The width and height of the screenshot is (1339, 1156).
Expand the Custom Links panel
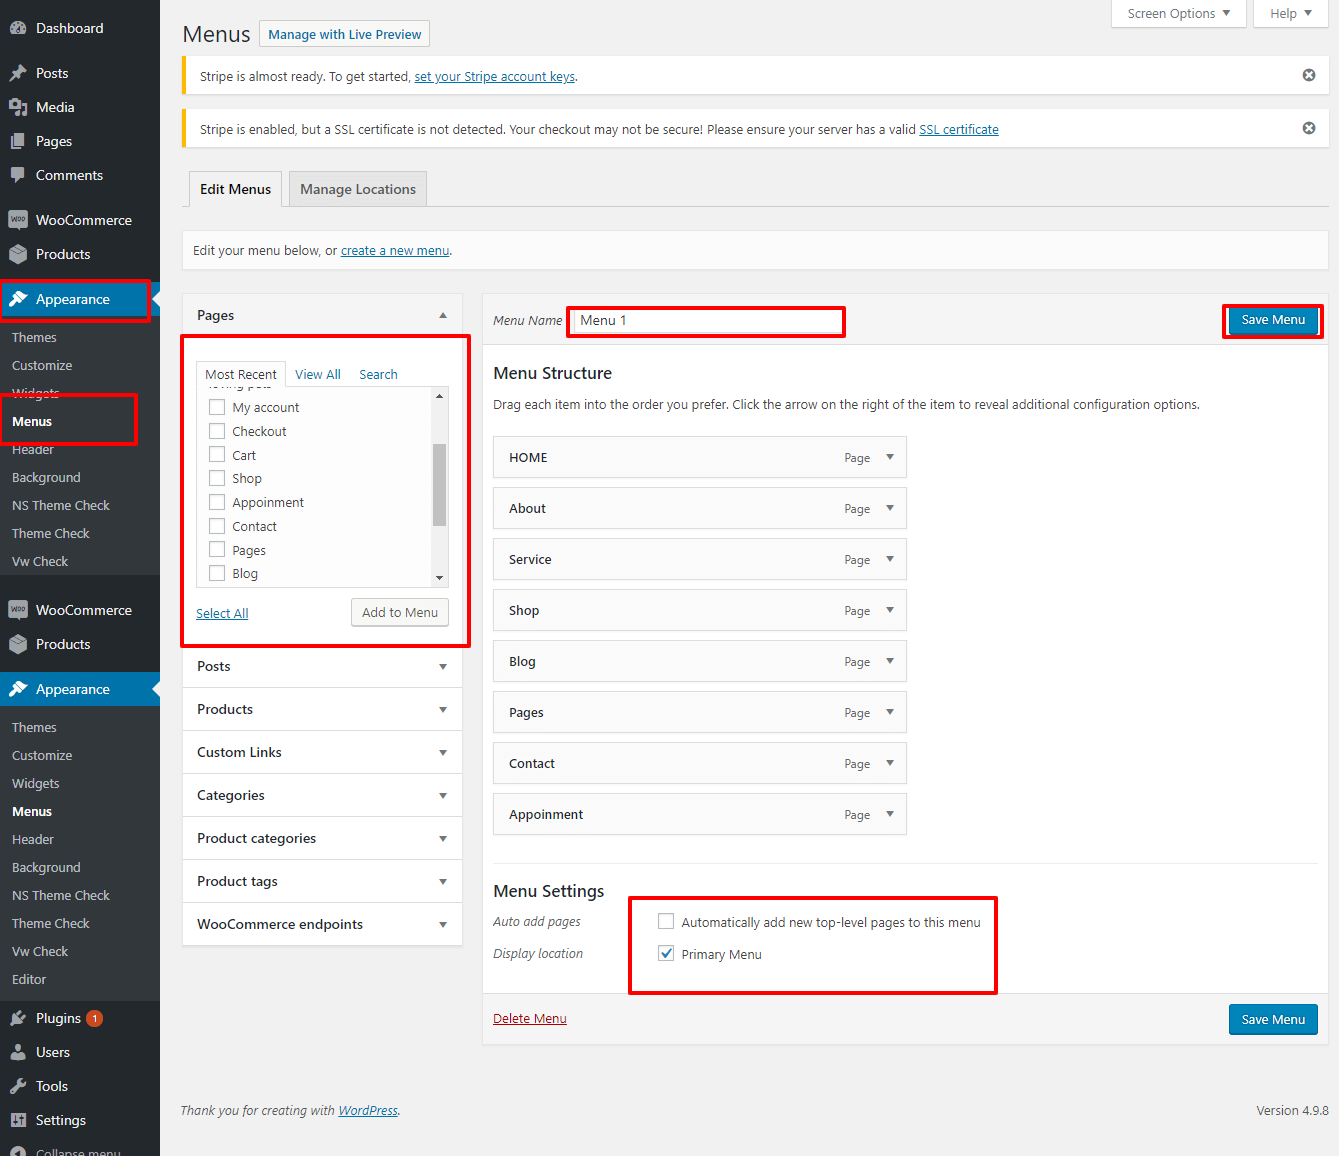(442, 753)
